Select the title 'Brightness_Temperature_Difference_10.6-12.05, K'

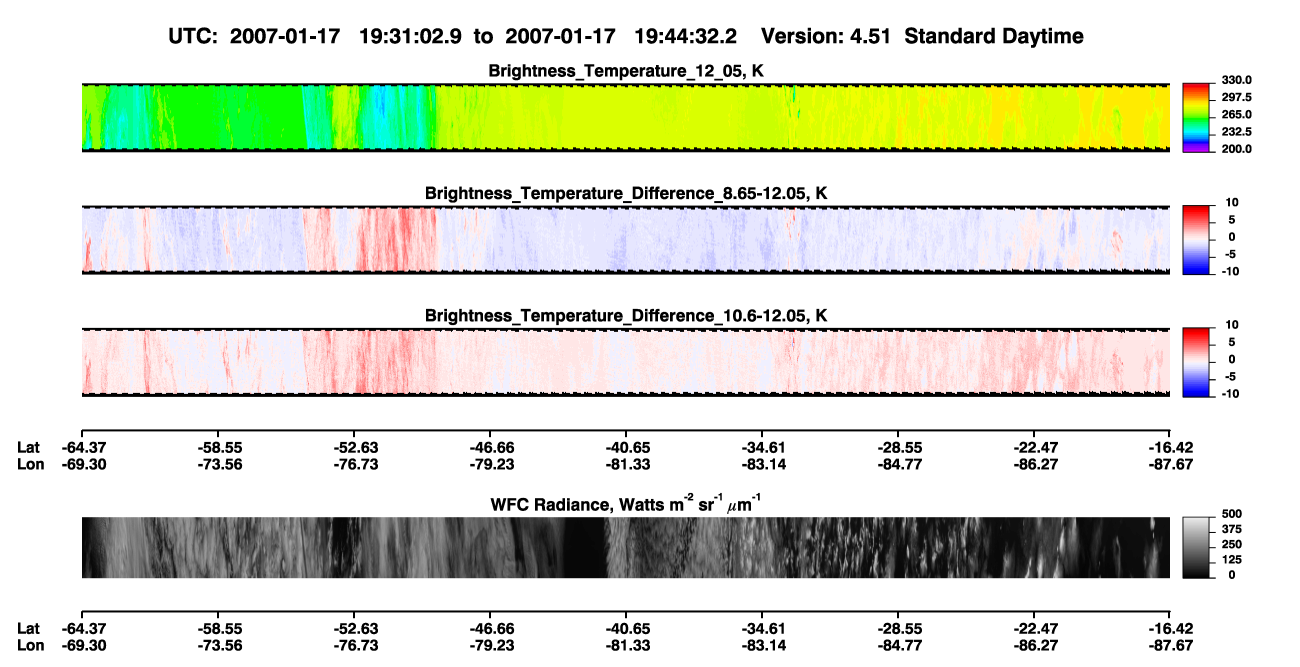pos(626,315)
